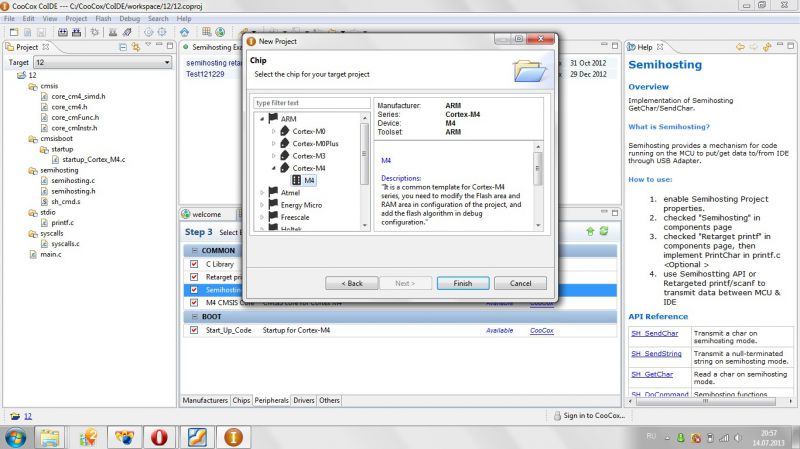
Task: Toggle the M4 CMSIS Core checkbox
Action: pos(194,302)
